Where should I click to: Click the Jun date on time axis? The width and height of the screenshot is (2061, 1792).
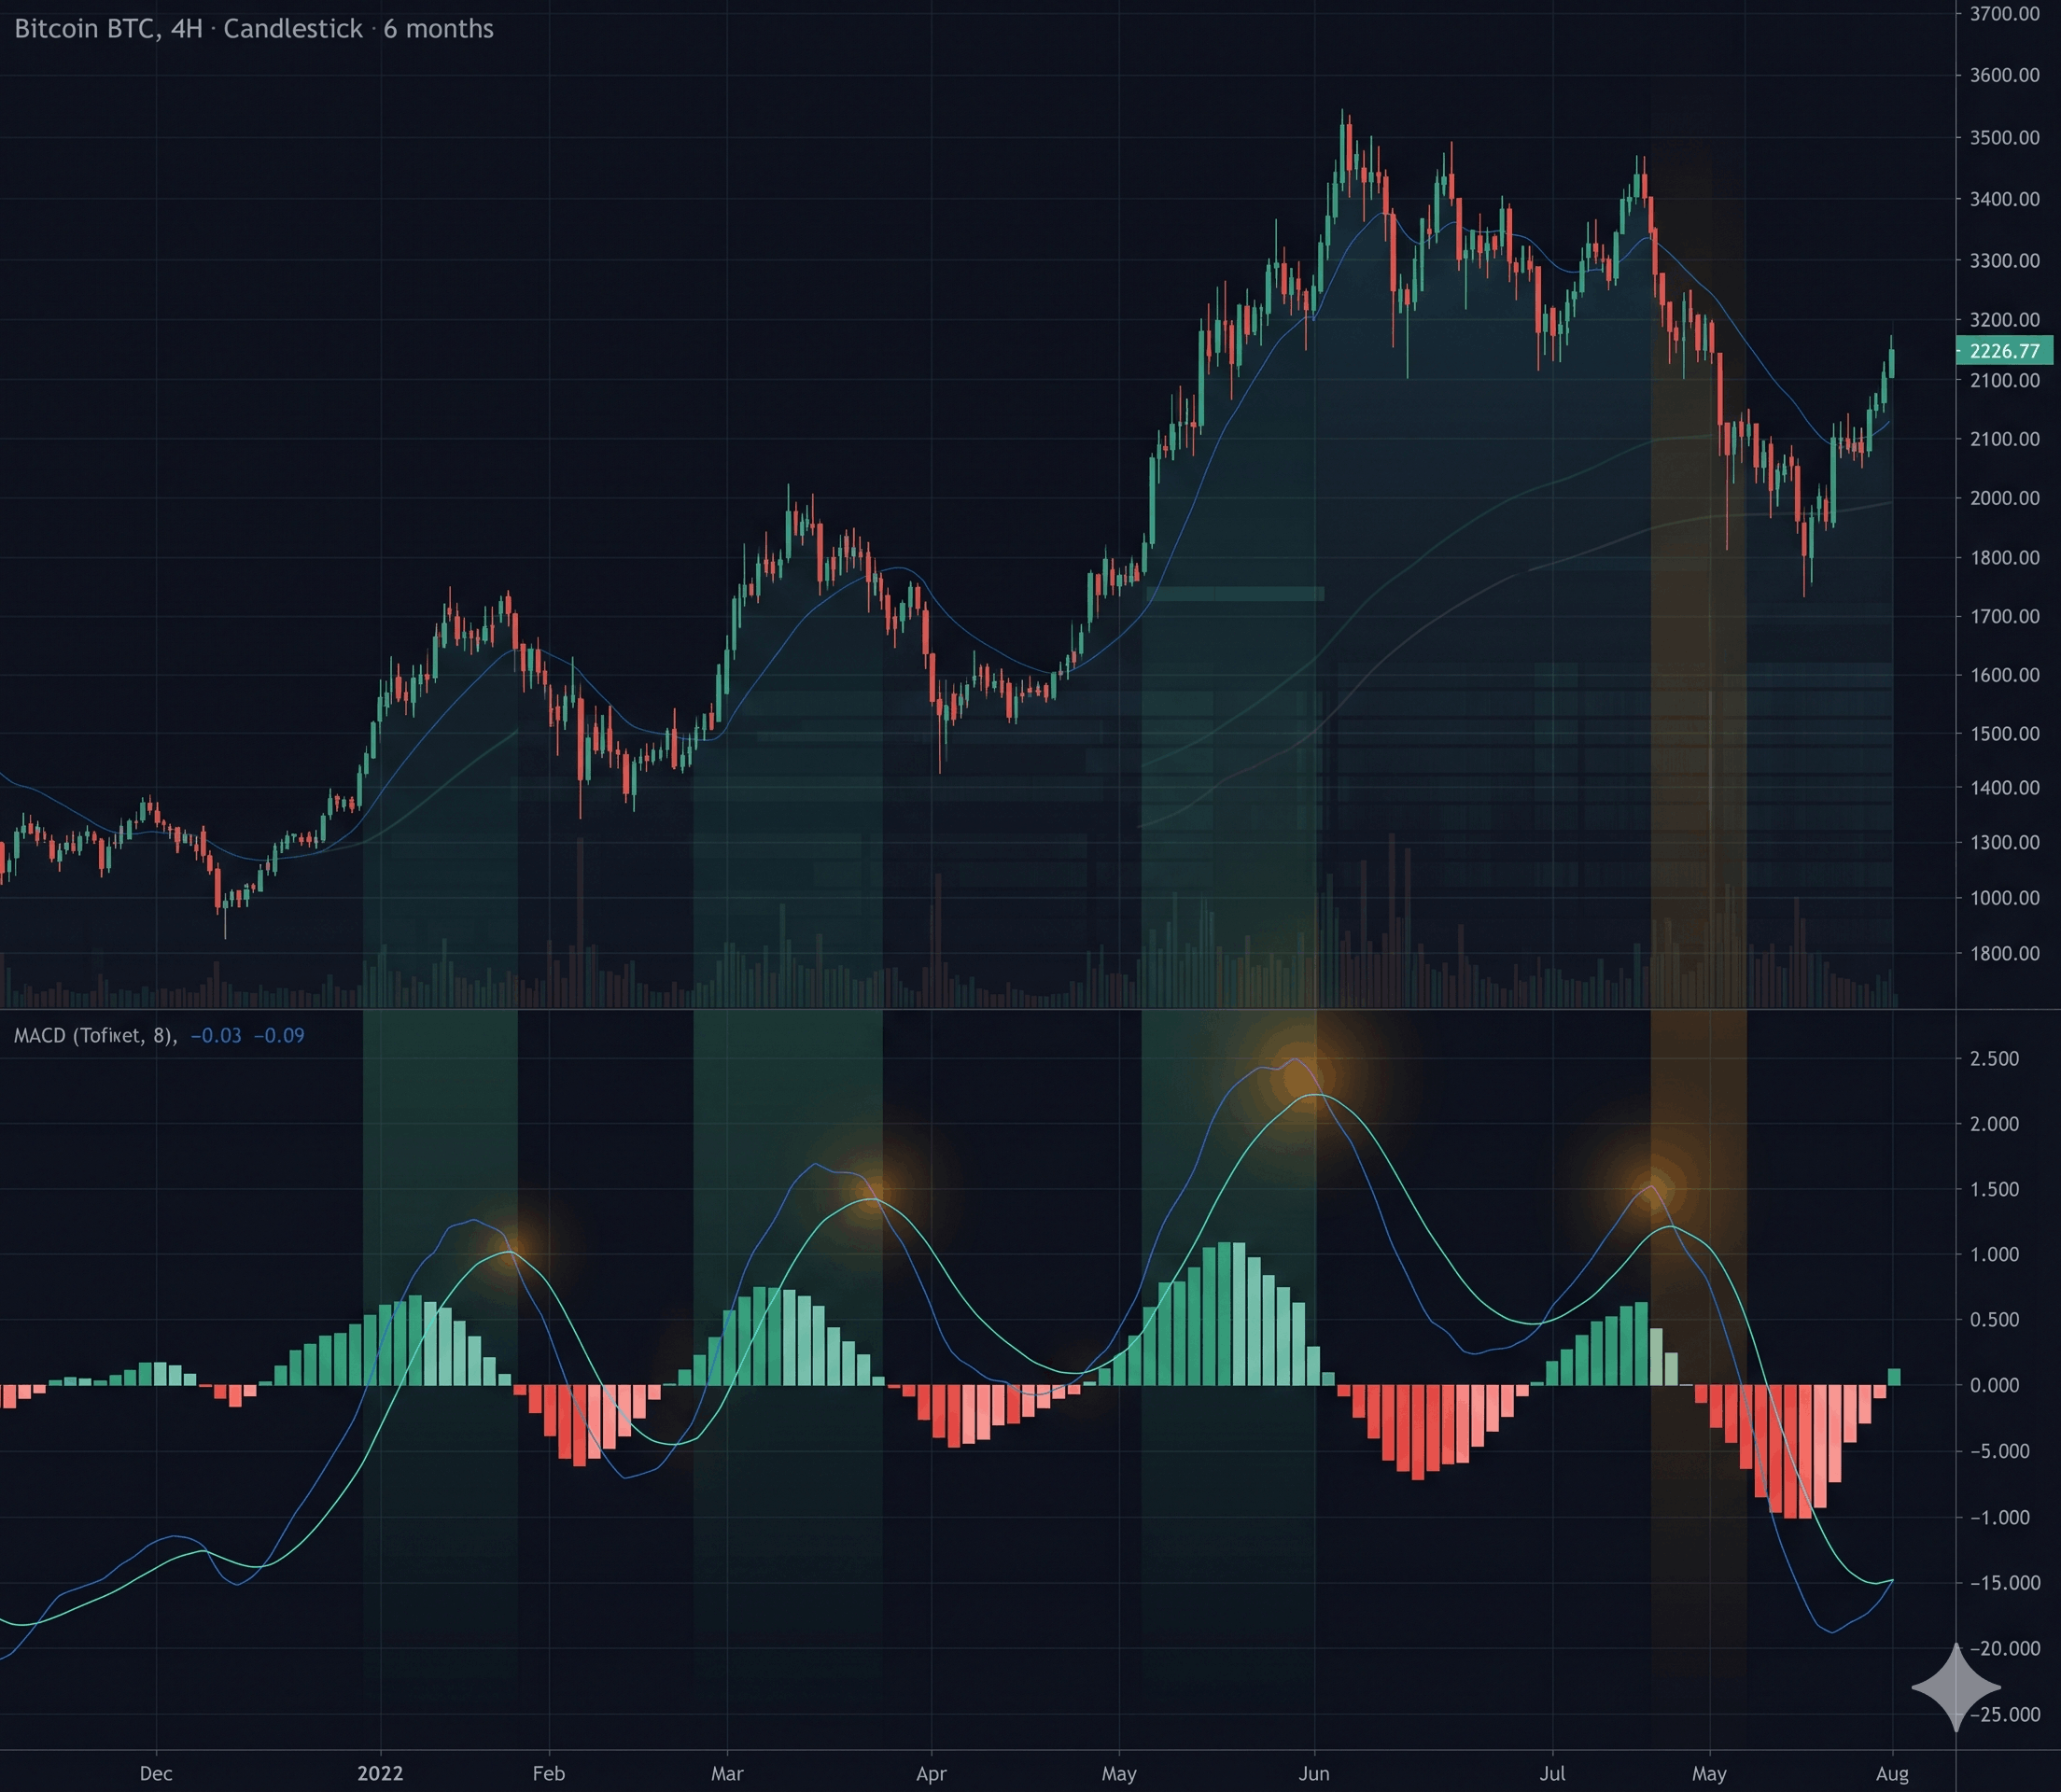pyautogui.click(x=1314, y=1773)
